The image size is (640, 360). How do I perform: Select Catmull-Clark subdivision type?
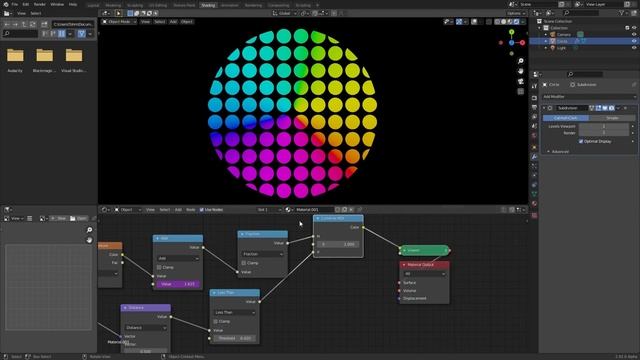click(x=566, y=118)
